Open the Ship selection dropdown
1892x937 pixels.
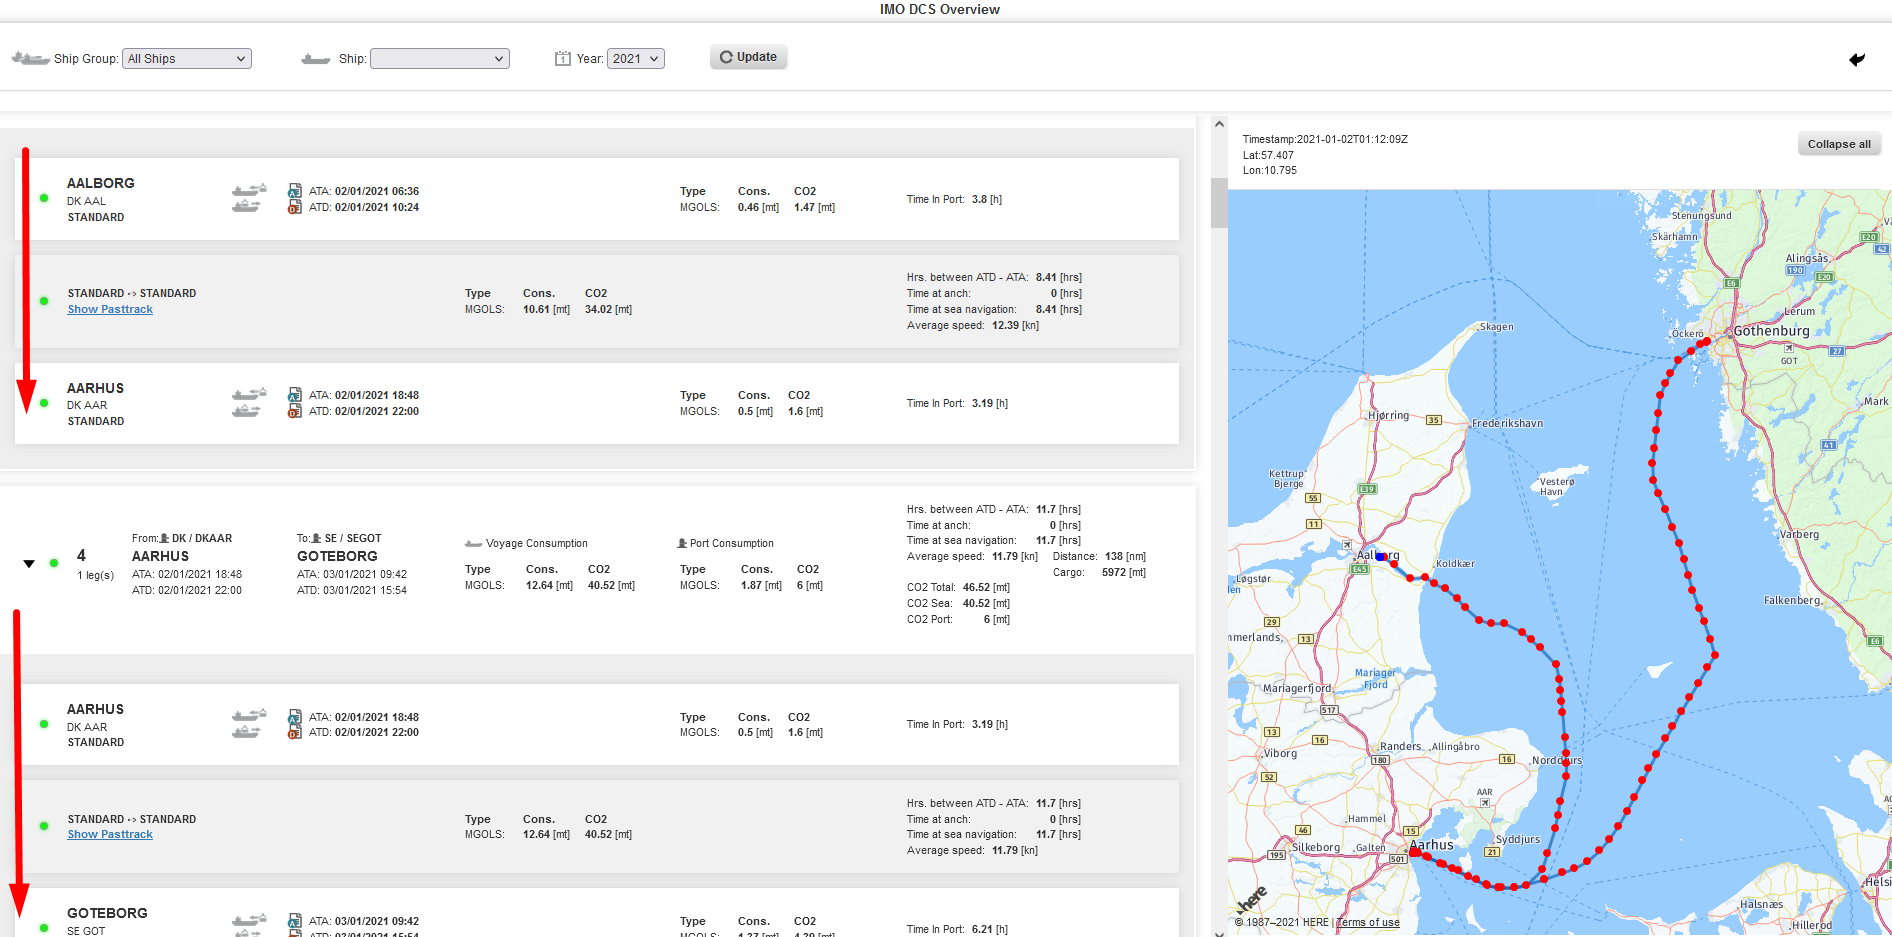coord(439,59)
